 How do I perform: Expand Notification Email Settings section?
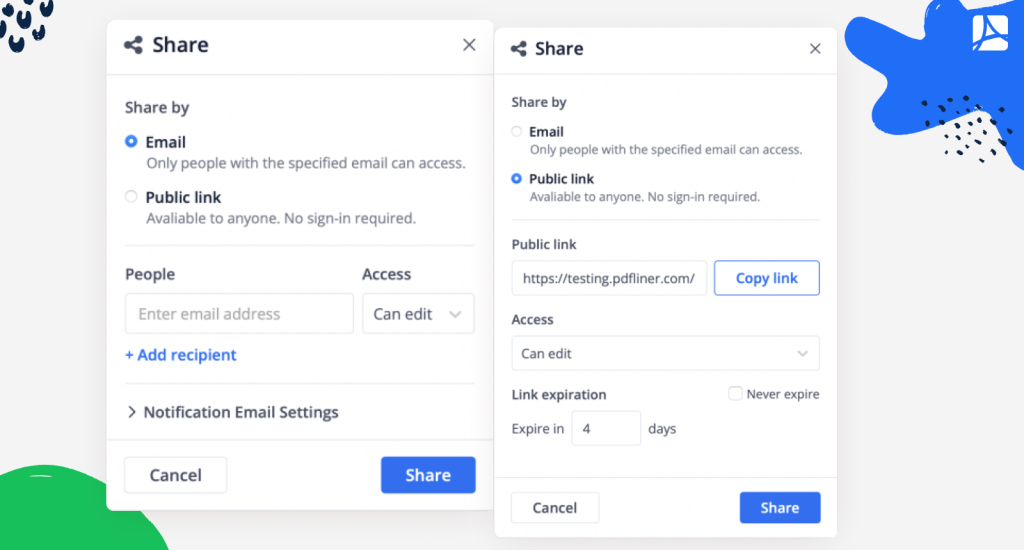232,412
